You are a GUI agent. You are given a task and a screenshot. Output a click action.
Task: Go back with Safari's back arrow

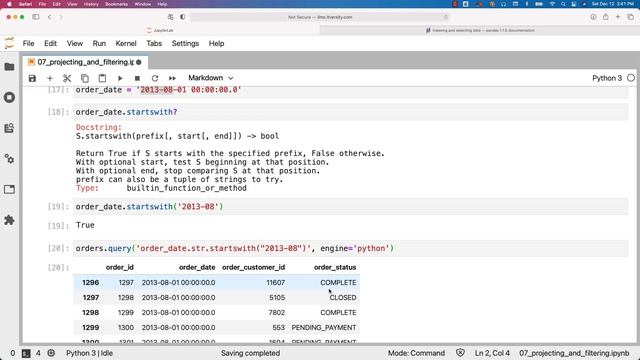[49, 17]
